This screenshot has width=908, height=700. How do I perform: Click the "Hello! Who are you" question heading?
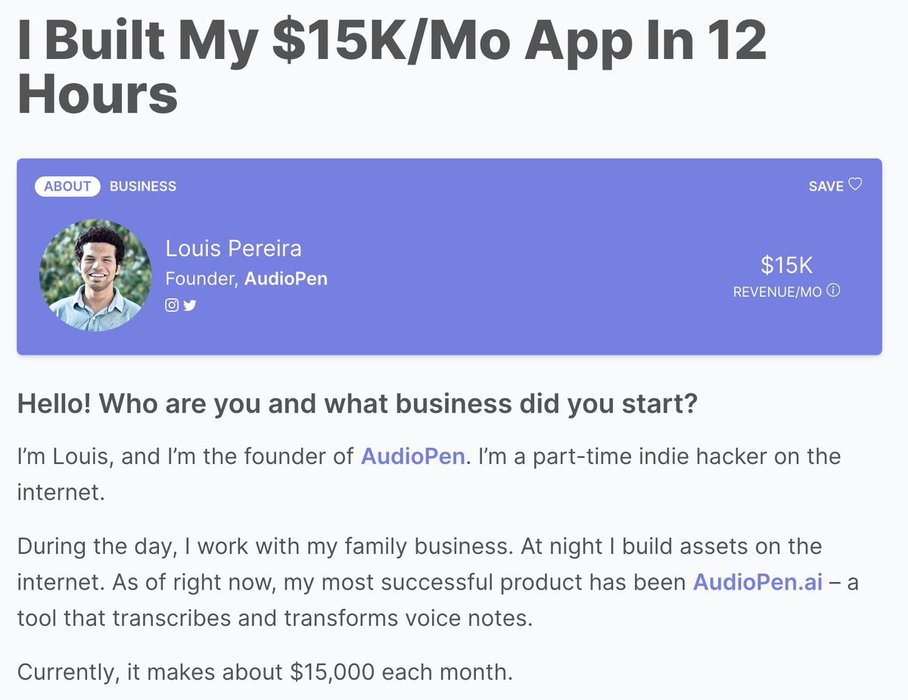(x=357, y=404)
